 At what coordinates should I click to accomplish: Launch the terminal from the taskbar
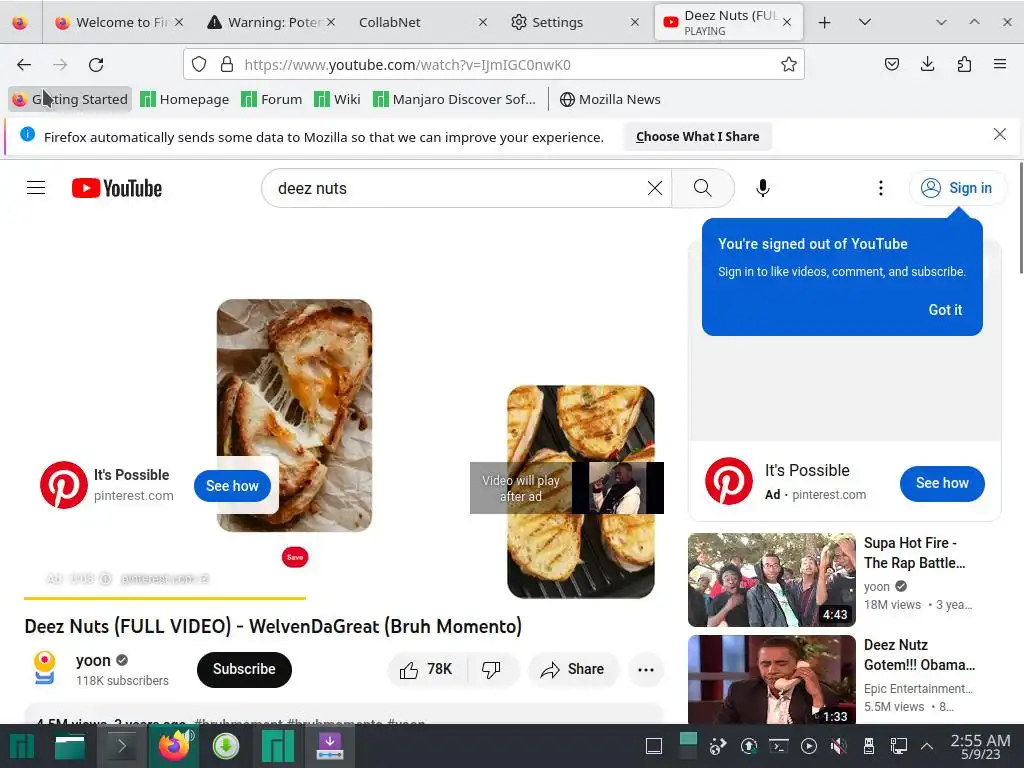pyautogui.click(x=121, y=746)
